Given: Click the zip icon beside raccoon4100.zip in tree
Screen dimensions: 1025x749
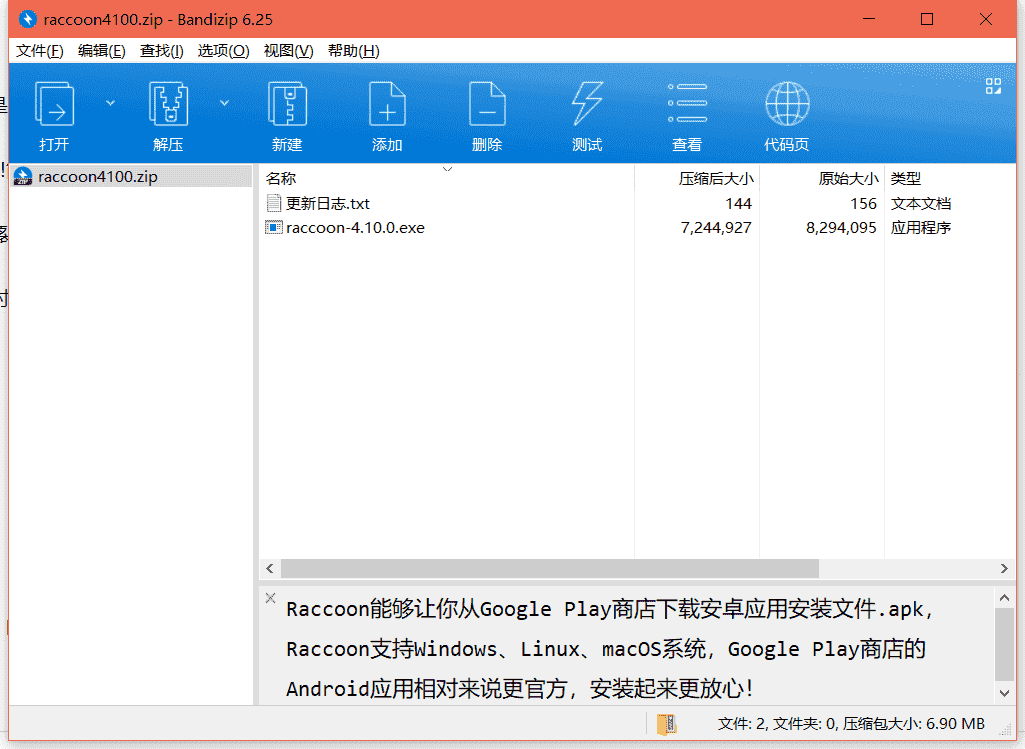Looking at the screenshot, I should tap(23, 176).
